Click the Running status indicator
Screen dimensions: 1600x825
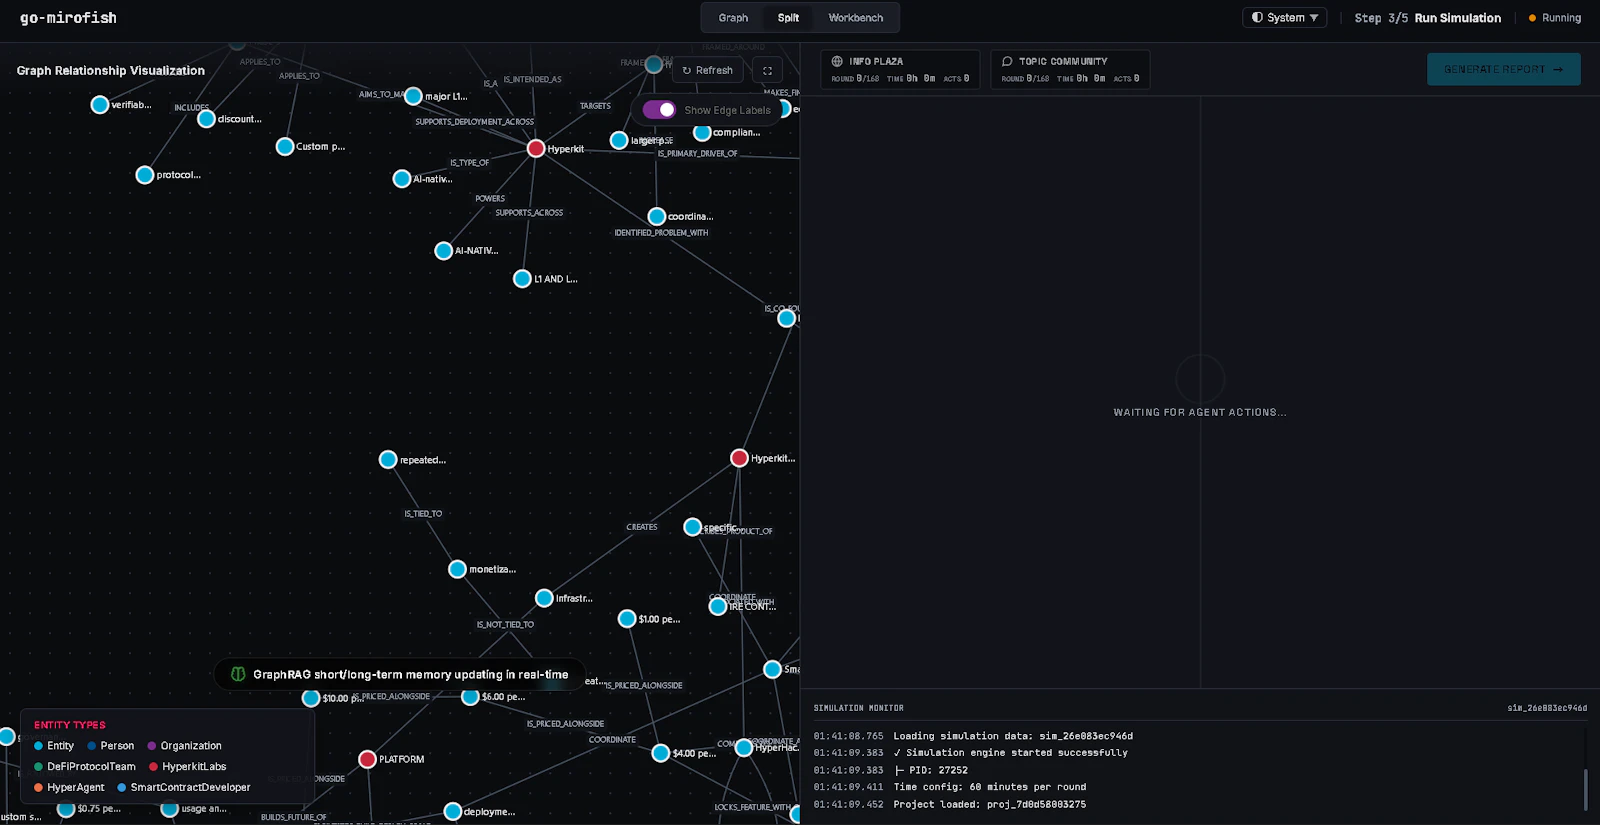1555,18
